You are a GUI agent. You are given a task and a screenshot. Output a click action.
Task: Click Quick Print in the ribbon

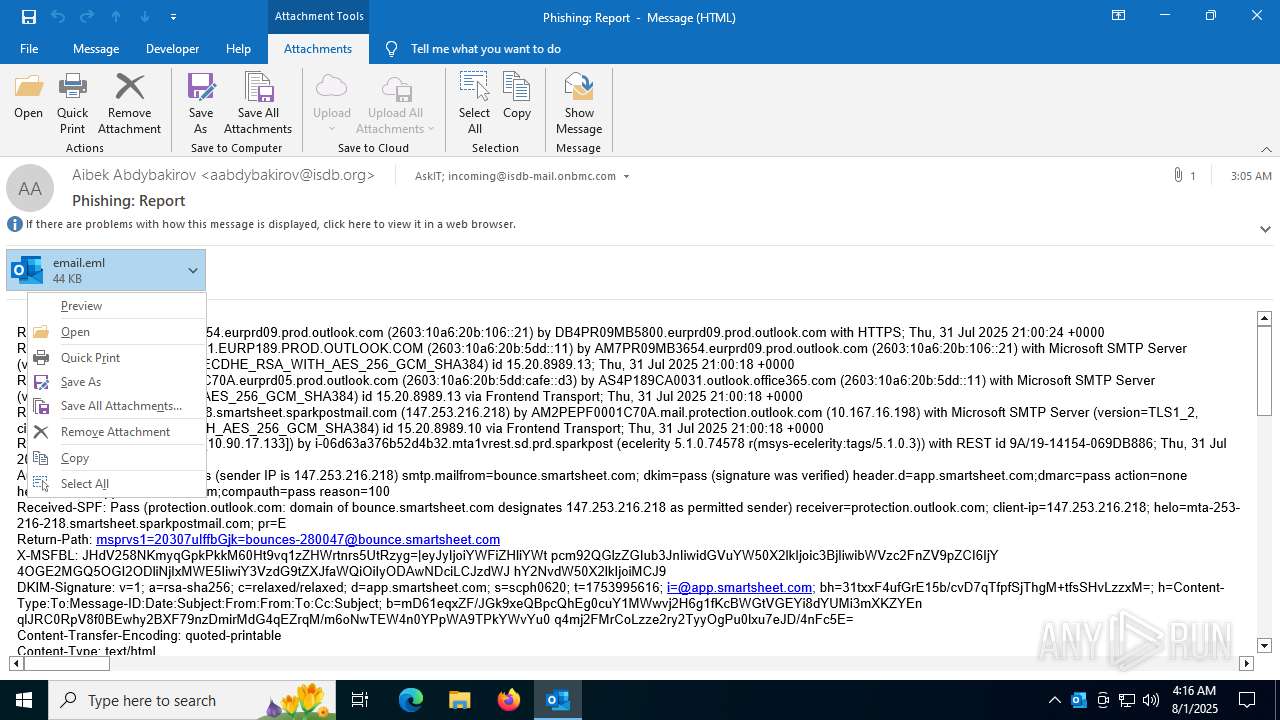(72, 103)
